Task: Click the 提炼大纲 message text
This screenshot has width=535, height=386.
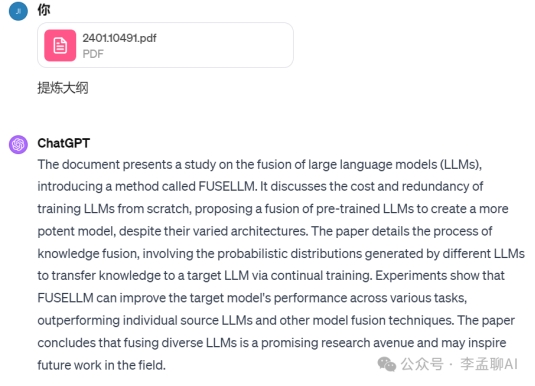Action: coord(63,88)
